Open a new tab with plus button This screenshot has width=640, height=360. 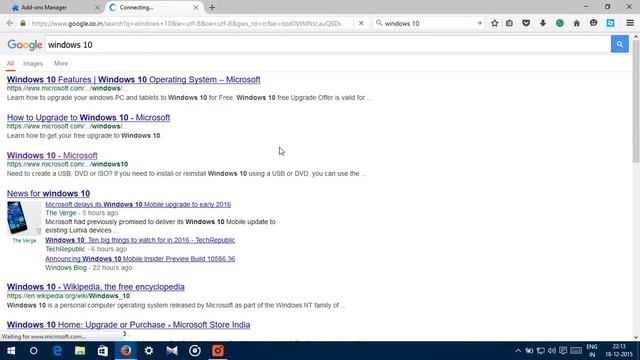coord(212,7)
